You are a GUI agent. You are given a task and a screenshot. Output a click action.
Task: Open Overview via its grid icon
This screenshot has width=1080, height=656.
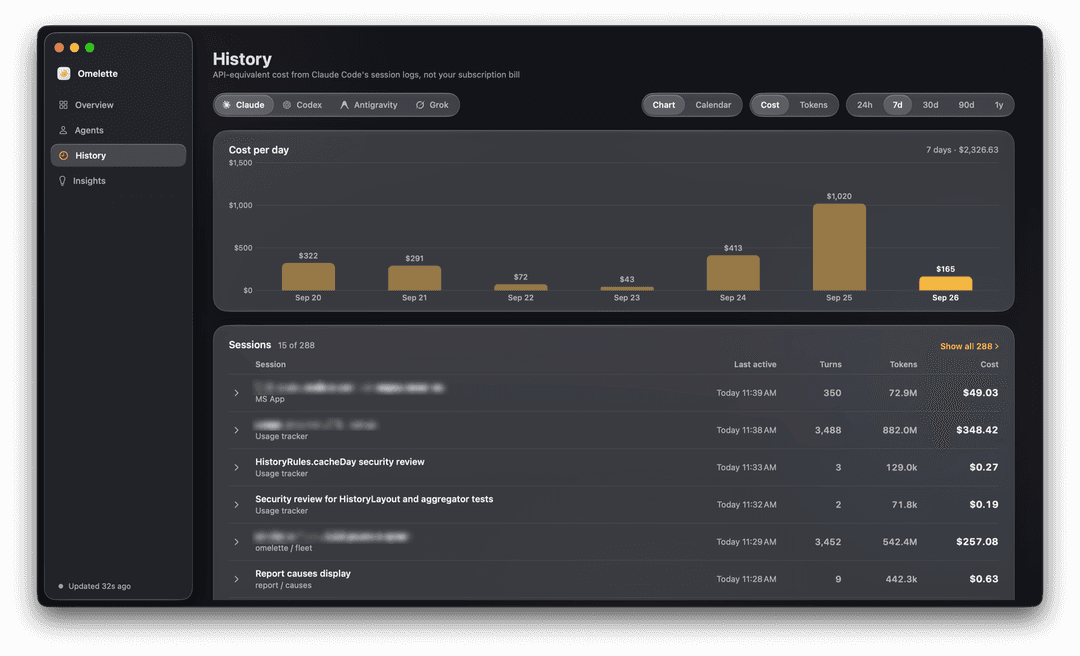point(63,105)
